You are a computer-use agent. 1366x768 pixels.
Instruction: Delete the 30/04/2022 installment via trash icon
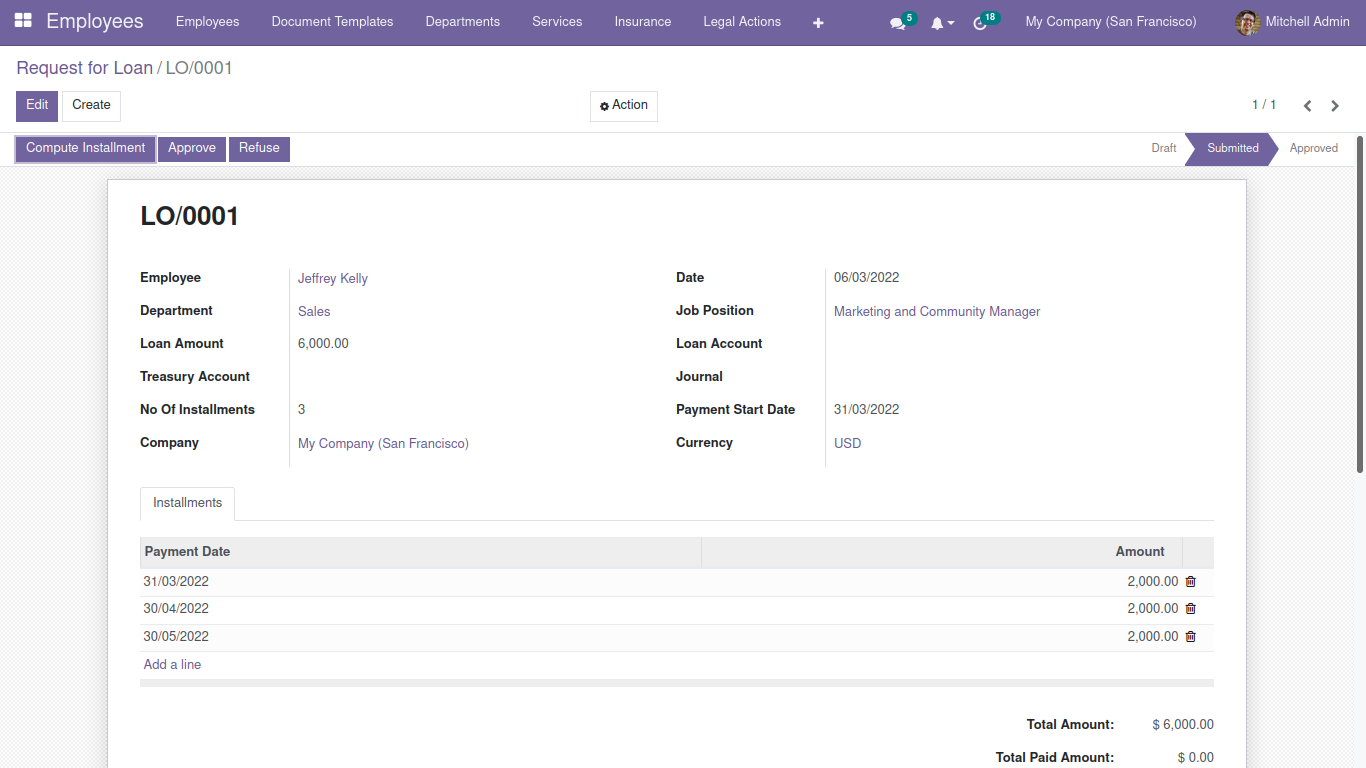[1190, 608]
